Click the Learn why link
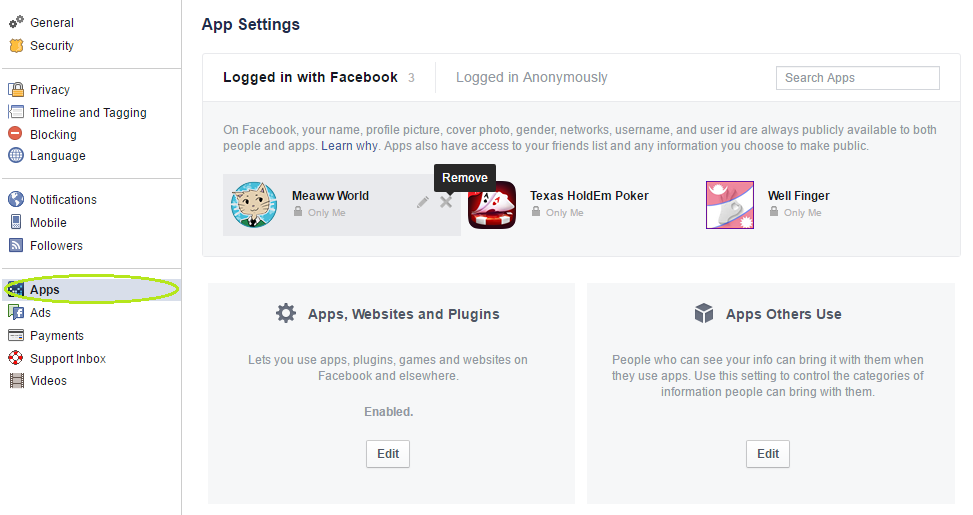 349,146
